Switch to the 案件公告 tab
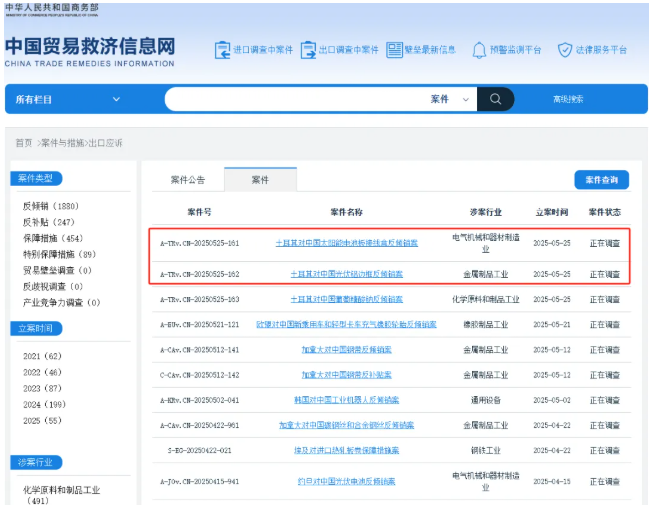653x513 pixels. pos(187,180)
